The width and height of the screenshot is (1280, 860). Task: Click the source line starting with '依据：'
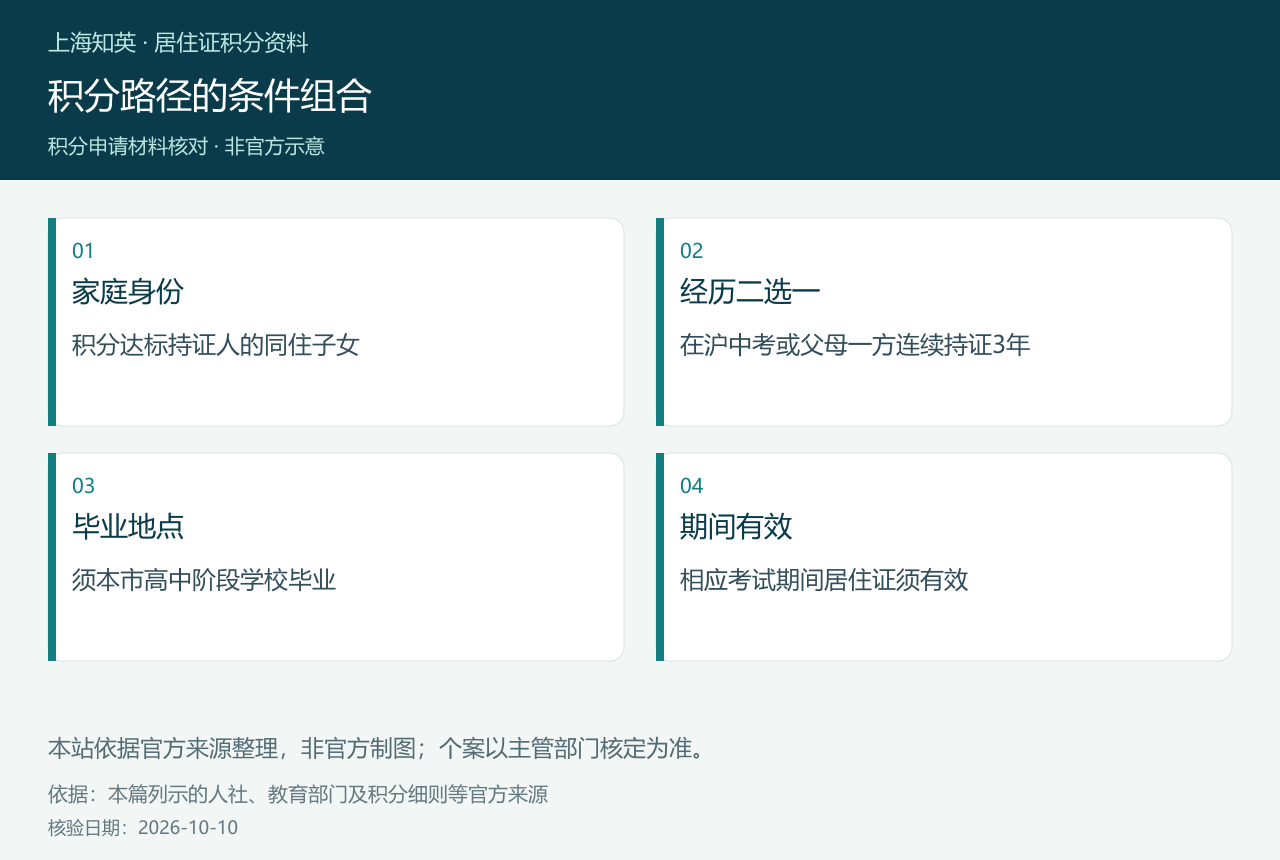(x=298, y=795)
